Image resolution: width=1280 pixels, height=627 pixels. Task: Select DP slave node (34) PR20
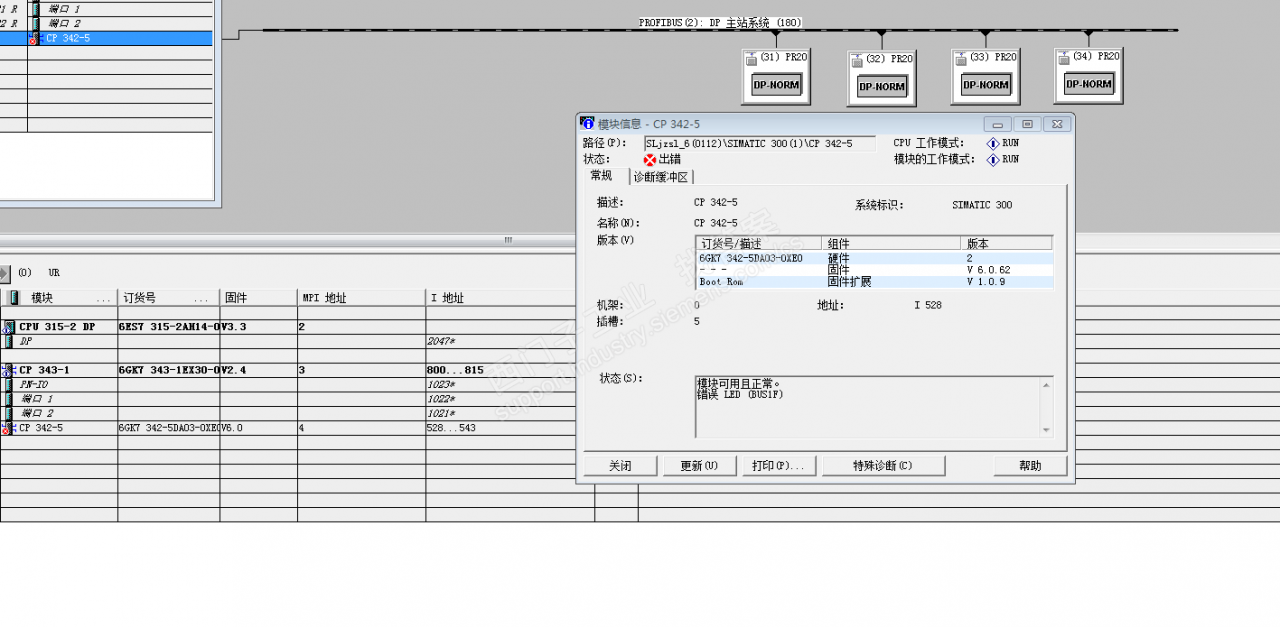1088,75
